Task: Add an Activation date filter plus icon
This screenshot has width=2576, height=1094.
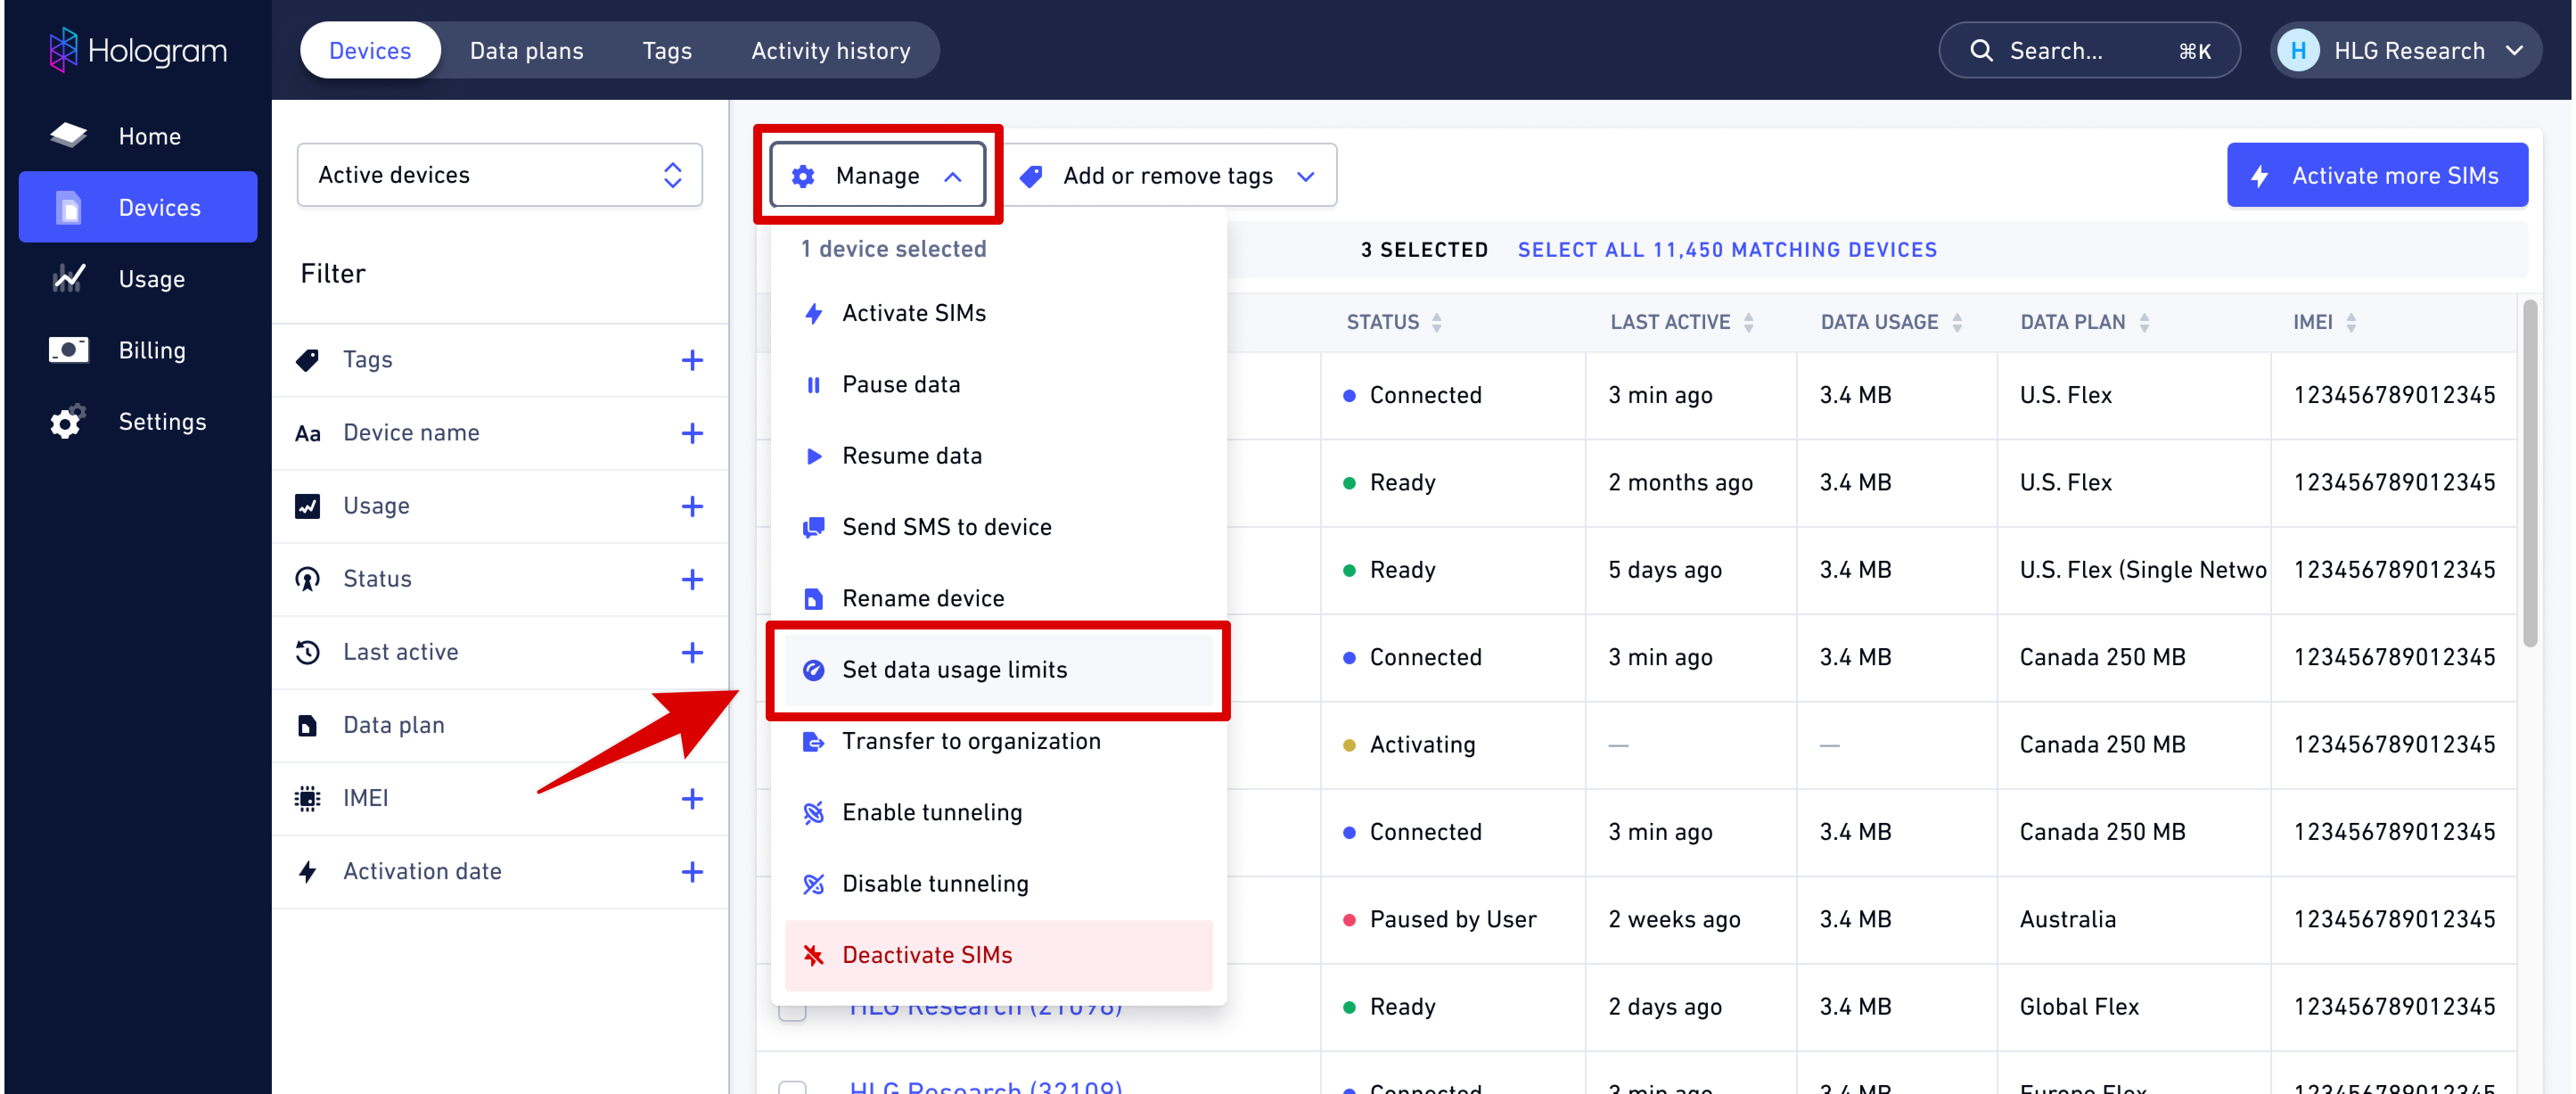Action: click(692, 871)
